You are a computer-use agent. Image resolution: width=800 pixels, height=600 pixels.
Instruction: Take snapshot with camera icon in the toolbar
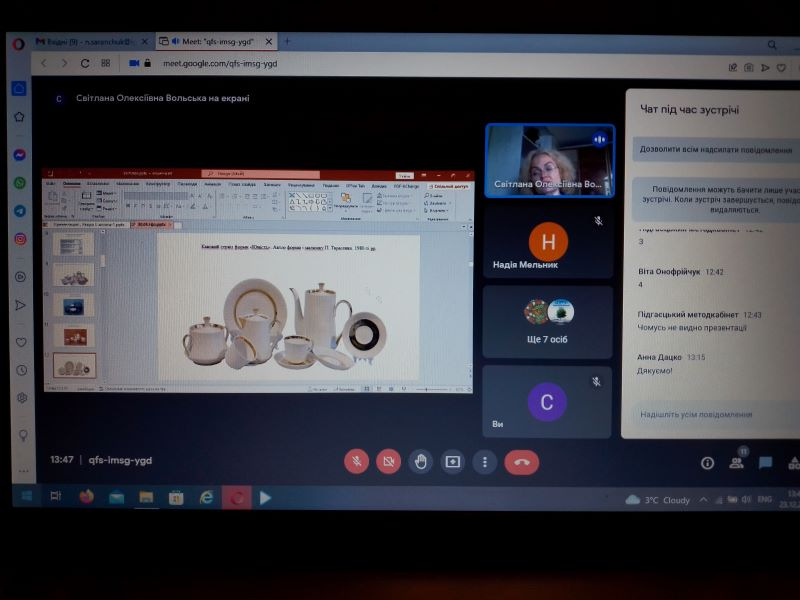pos(748,67)
